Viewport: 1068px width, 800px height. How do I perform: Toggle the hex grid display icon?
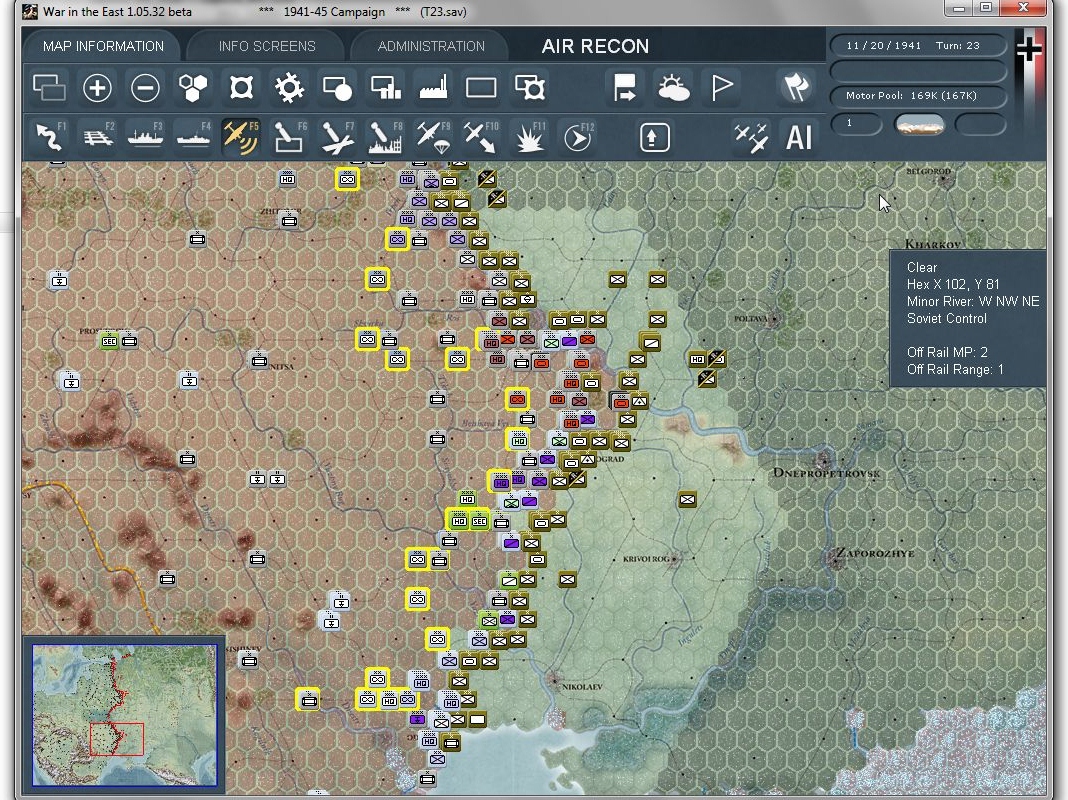point(193,88)
